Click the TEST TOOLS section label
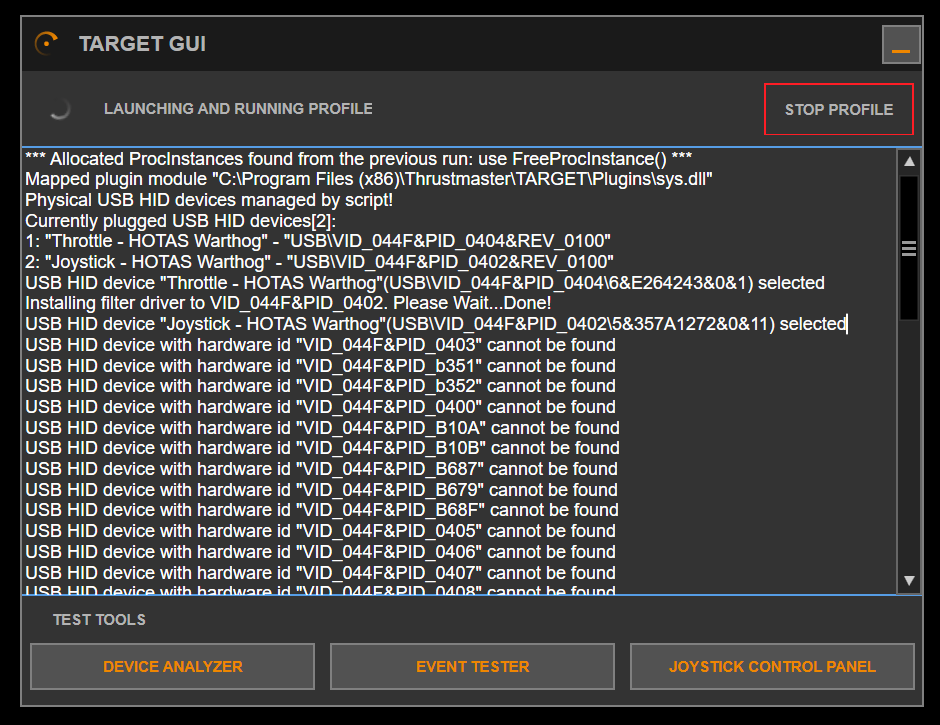Image resolution: width=940 pixels, height=725 pixels. click(x=99, y=619)
